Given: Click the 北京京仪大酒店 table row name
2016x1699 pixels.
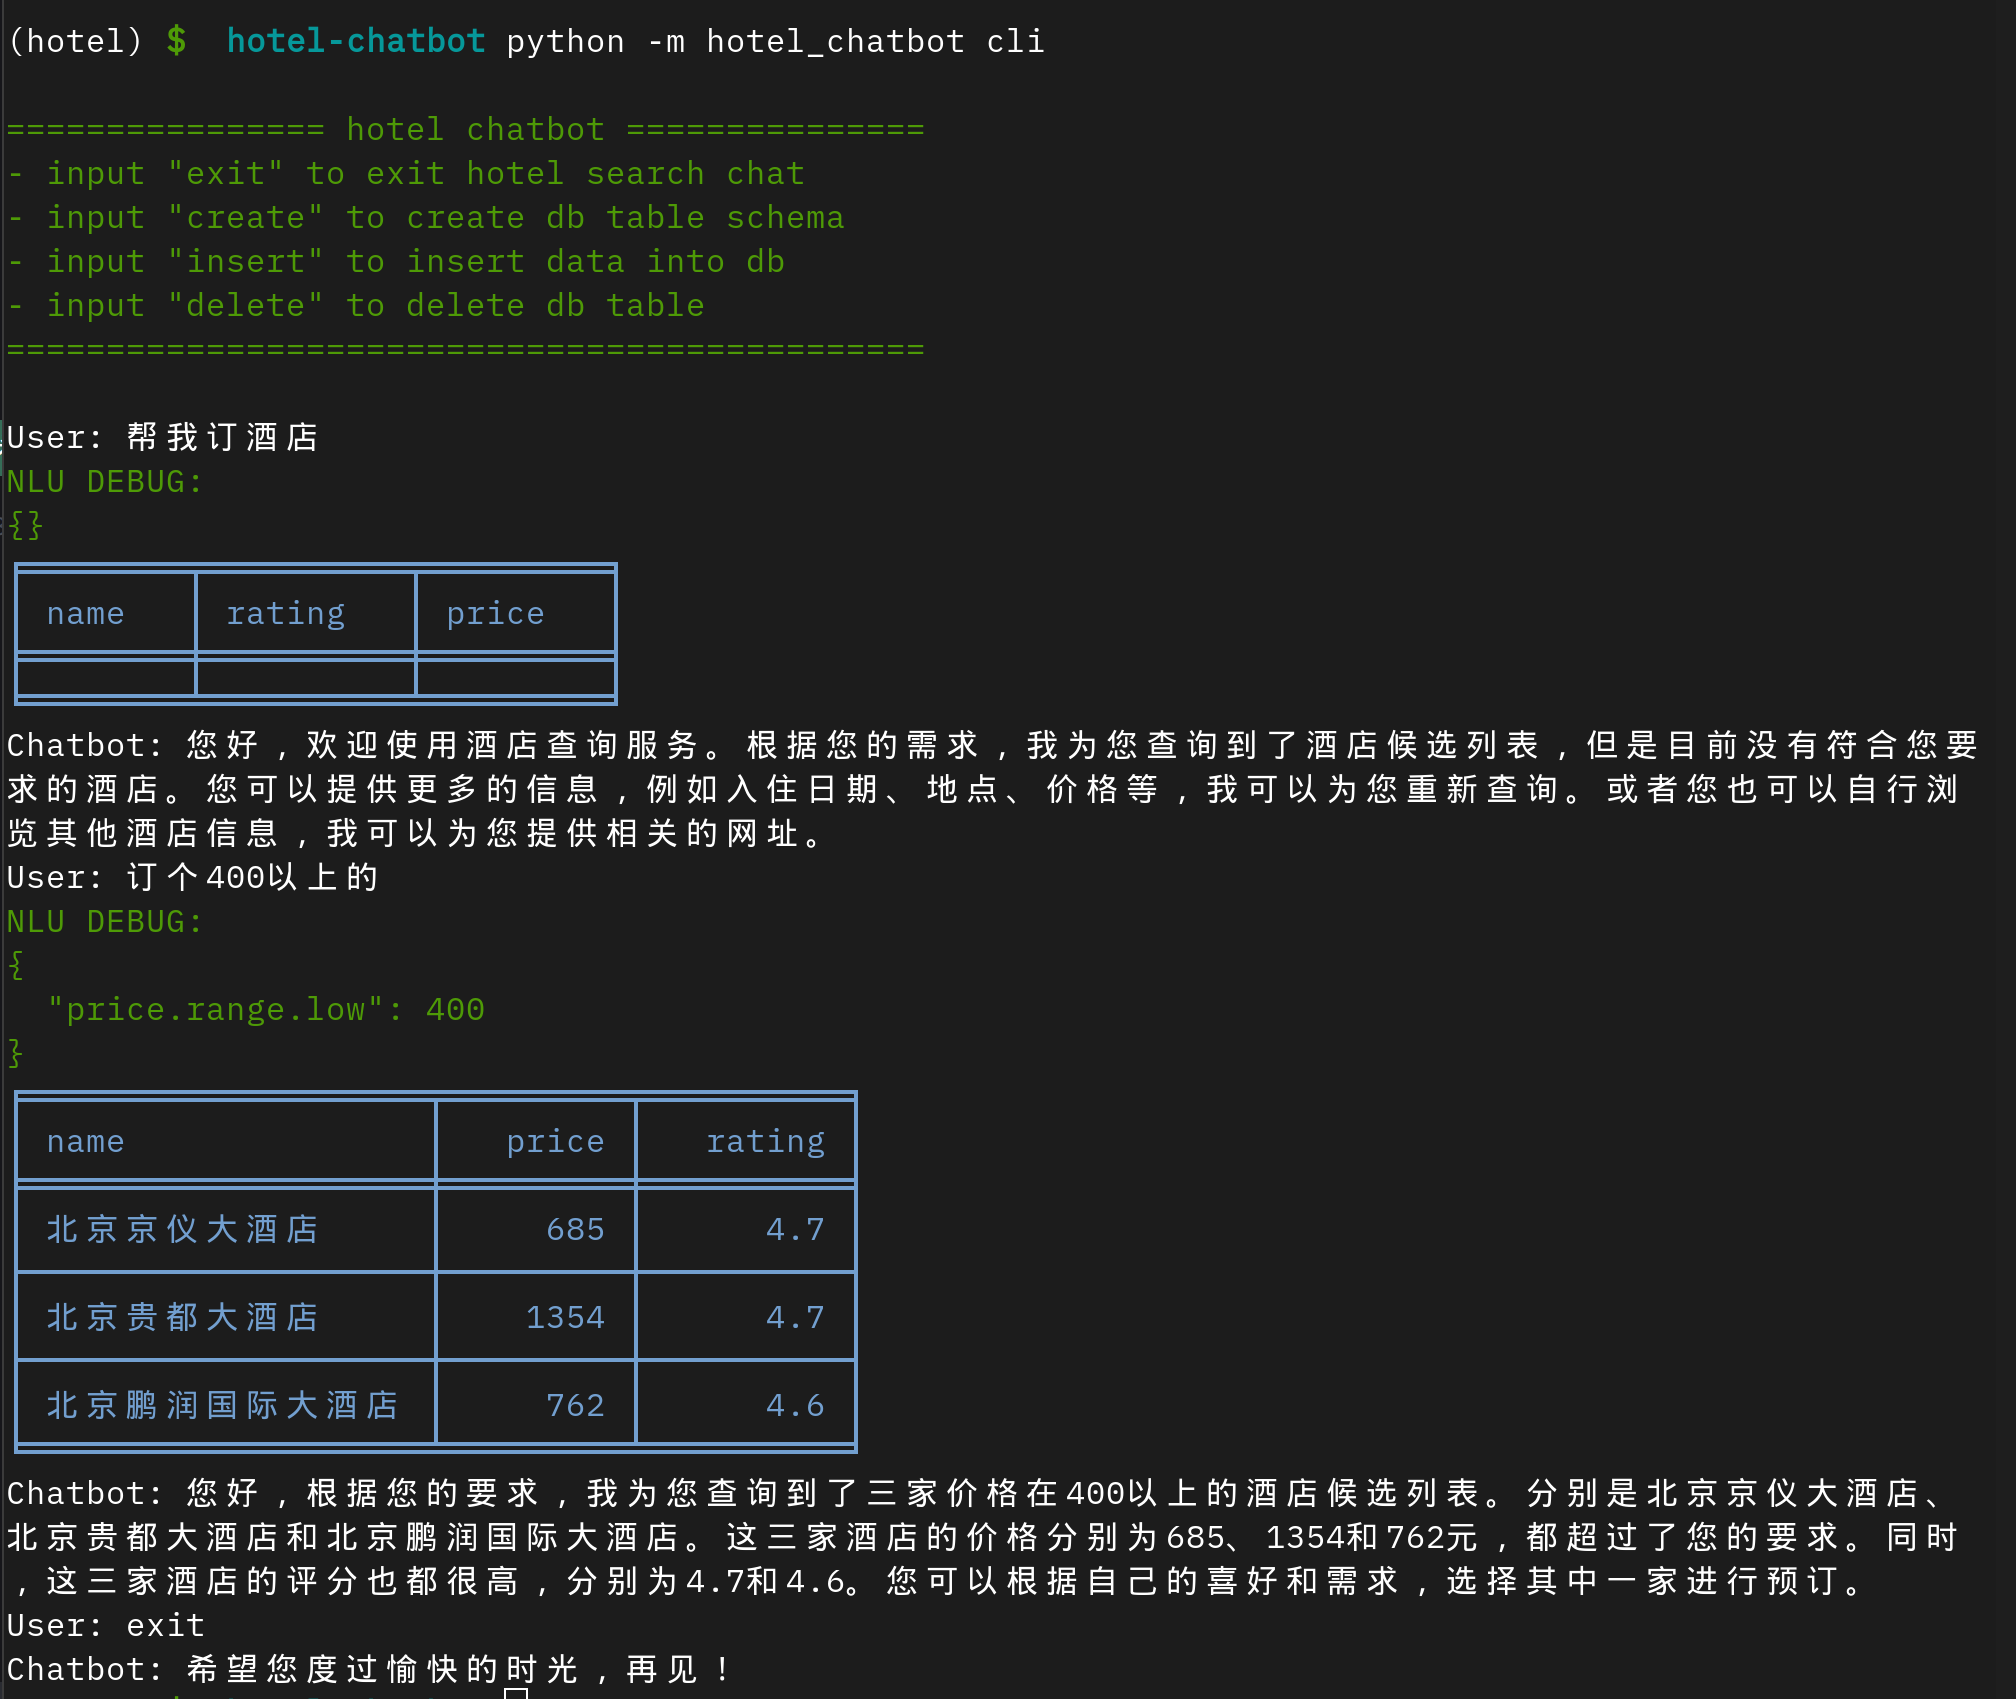Looking at the screenshot, I should [182, 1229].
